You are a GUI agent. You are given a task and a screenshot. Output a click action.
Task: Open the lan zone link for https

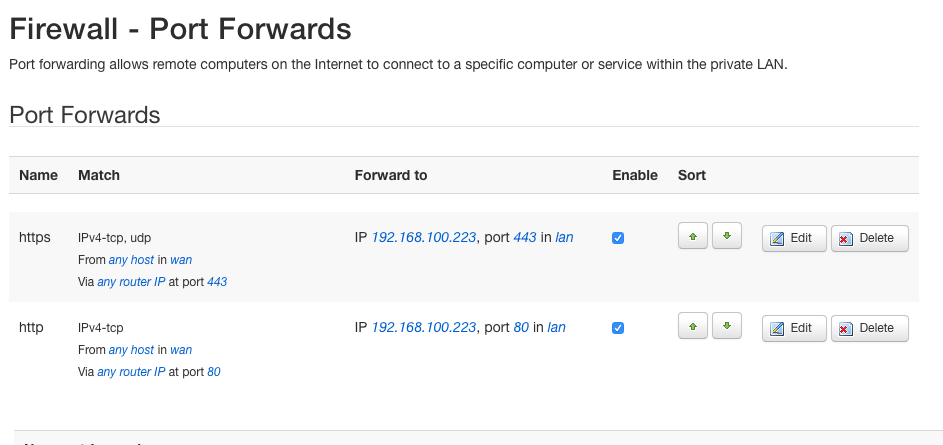tap(564, 238)
